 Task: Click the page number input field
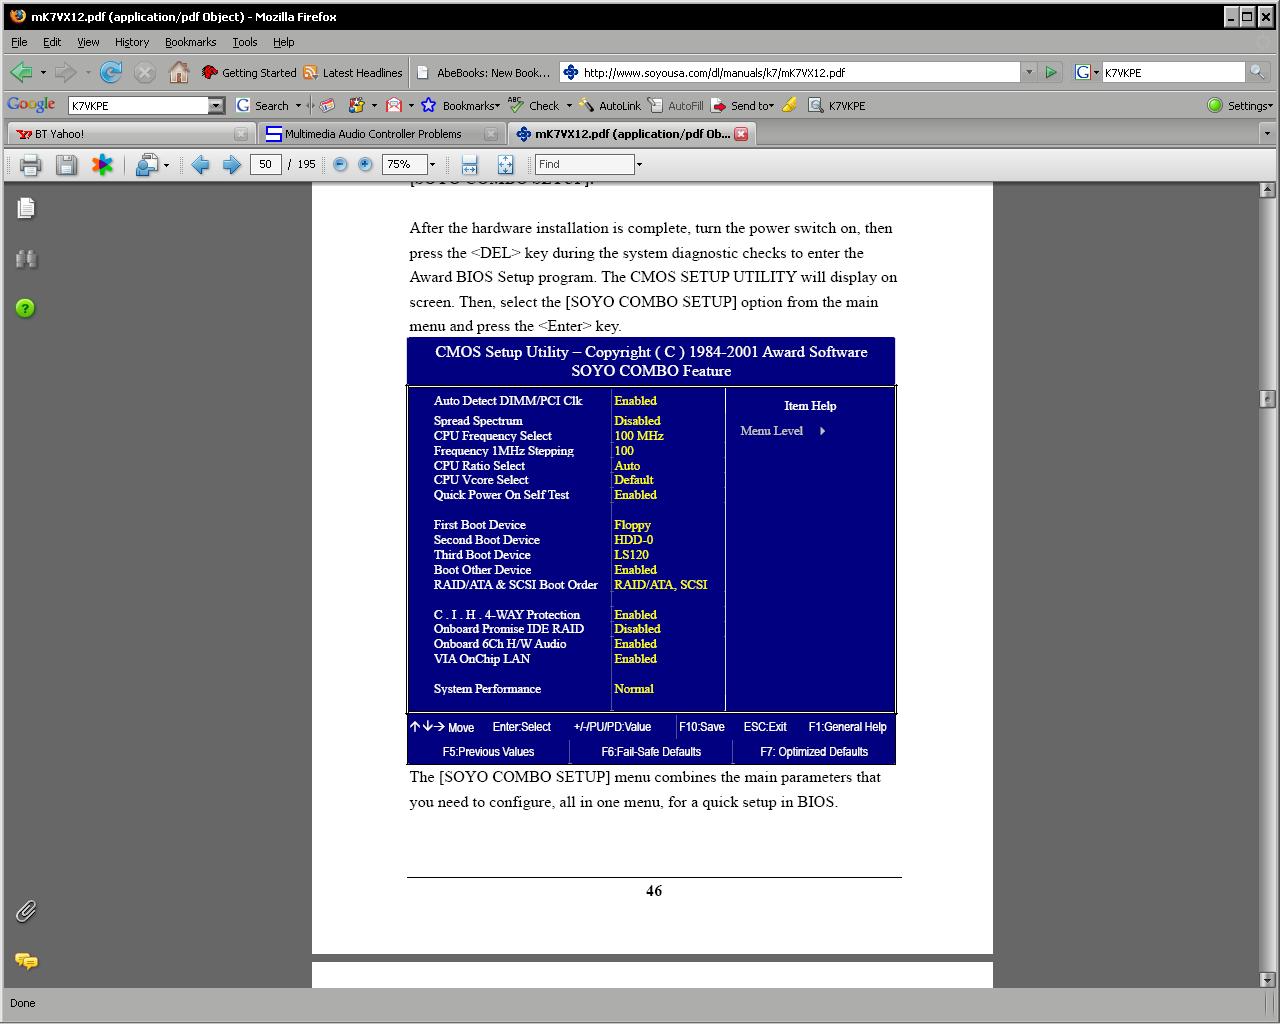(x=265, y=165)
